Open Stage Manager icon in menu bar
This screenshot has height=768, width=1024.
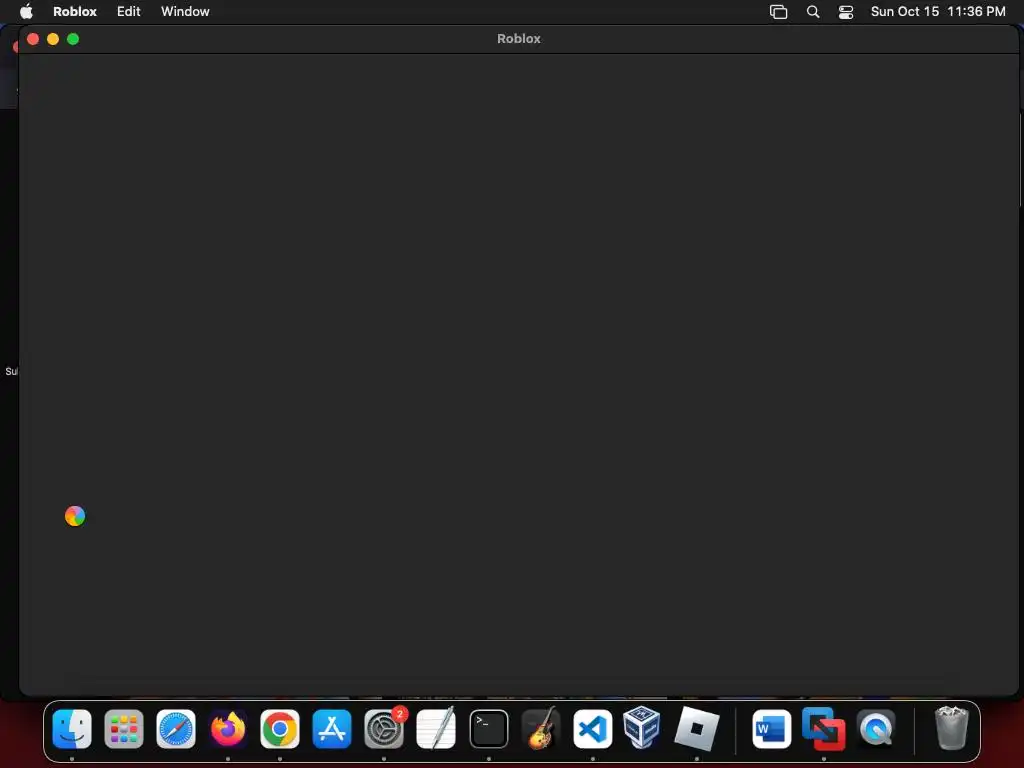[x=778, y=12]
